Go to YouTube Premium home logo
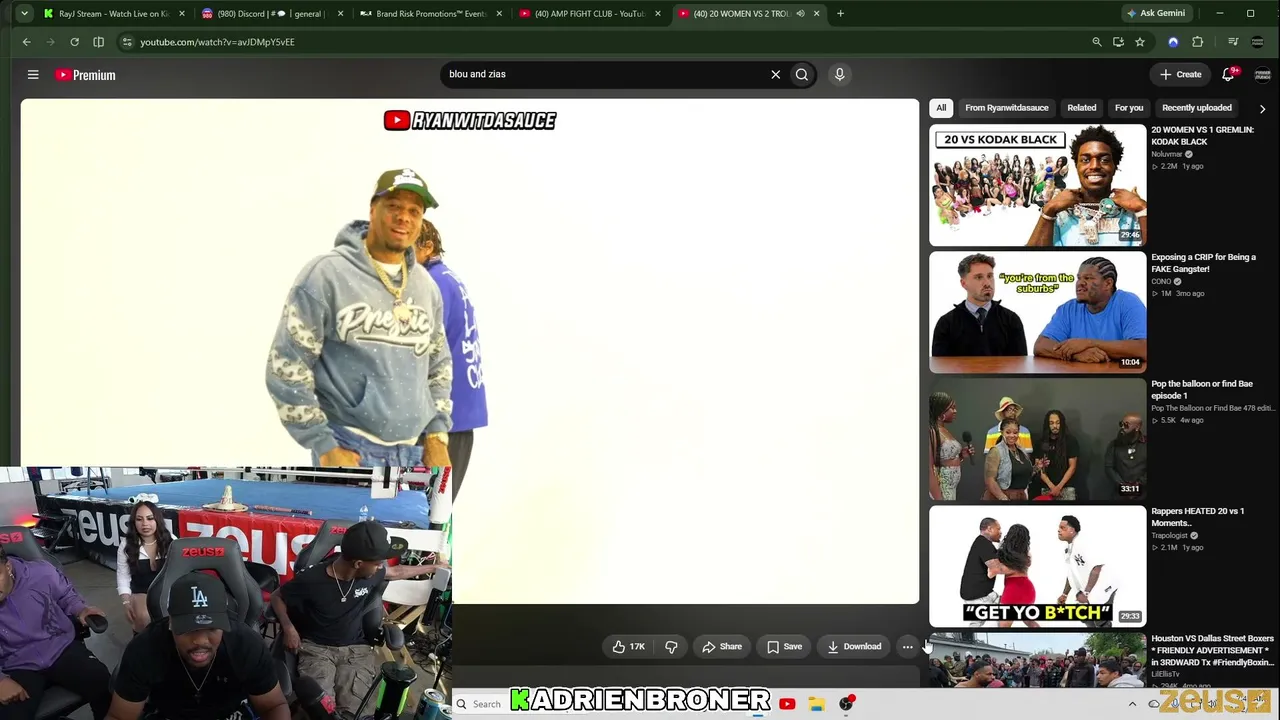 [x=86, y=75]
